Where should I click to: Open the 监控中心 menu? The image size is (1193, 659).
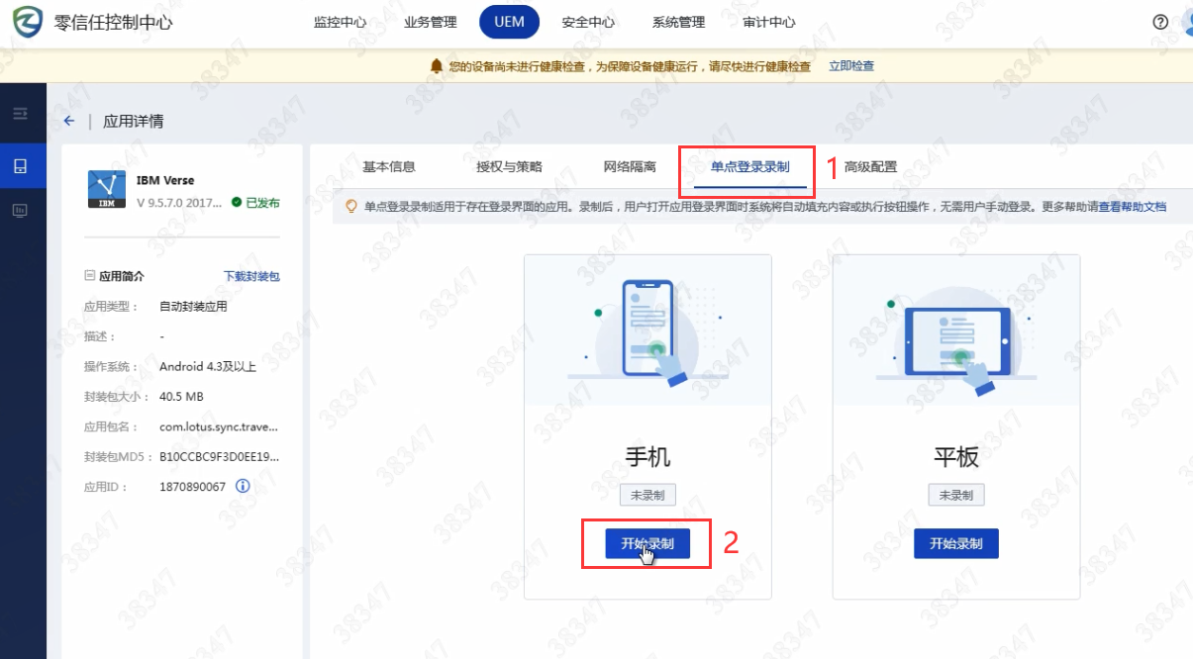click(340, 22)
